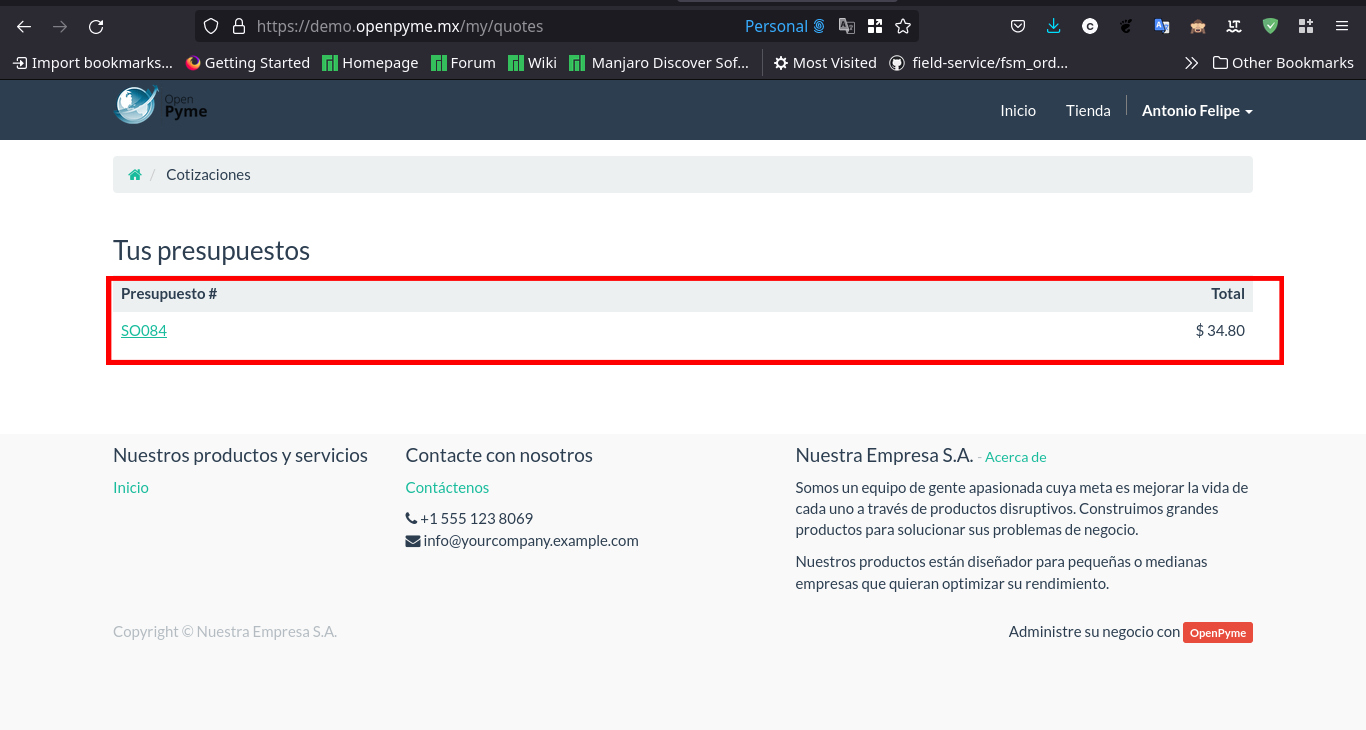Open the tracking protection shield icon
This screenshot has height=730, width=1366.
pyautogui.click(x=210, y=27)
